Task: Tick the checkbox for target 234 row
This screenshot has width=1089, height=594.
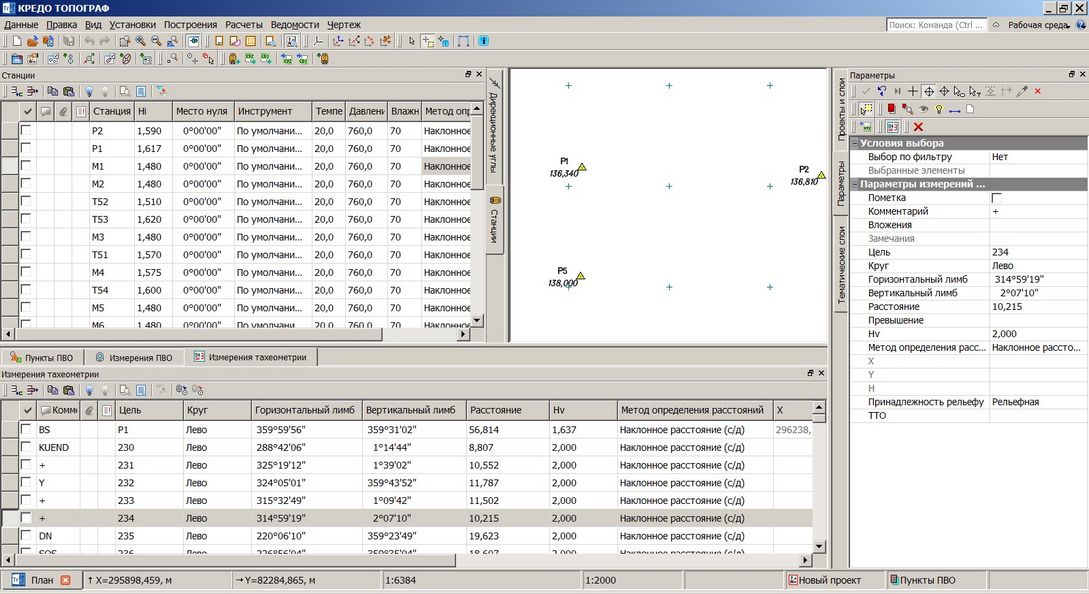Action: (26, 519)
